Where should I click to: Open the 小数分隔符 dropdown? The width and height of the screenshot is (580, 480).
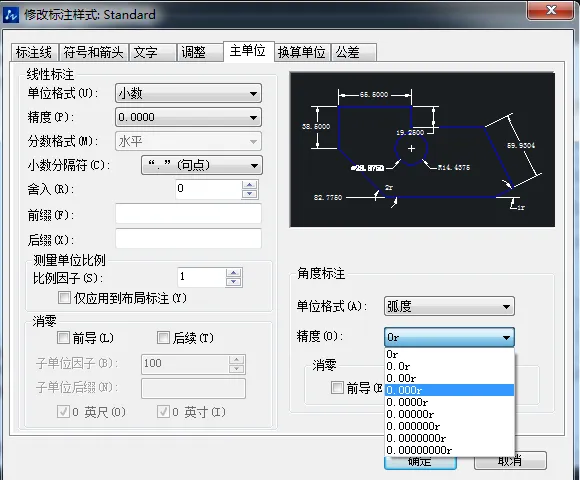tap(202, 165)
